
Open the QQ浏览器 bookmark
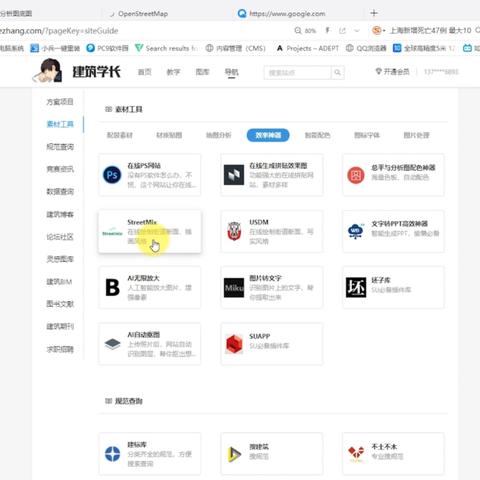tap(366, 48)
